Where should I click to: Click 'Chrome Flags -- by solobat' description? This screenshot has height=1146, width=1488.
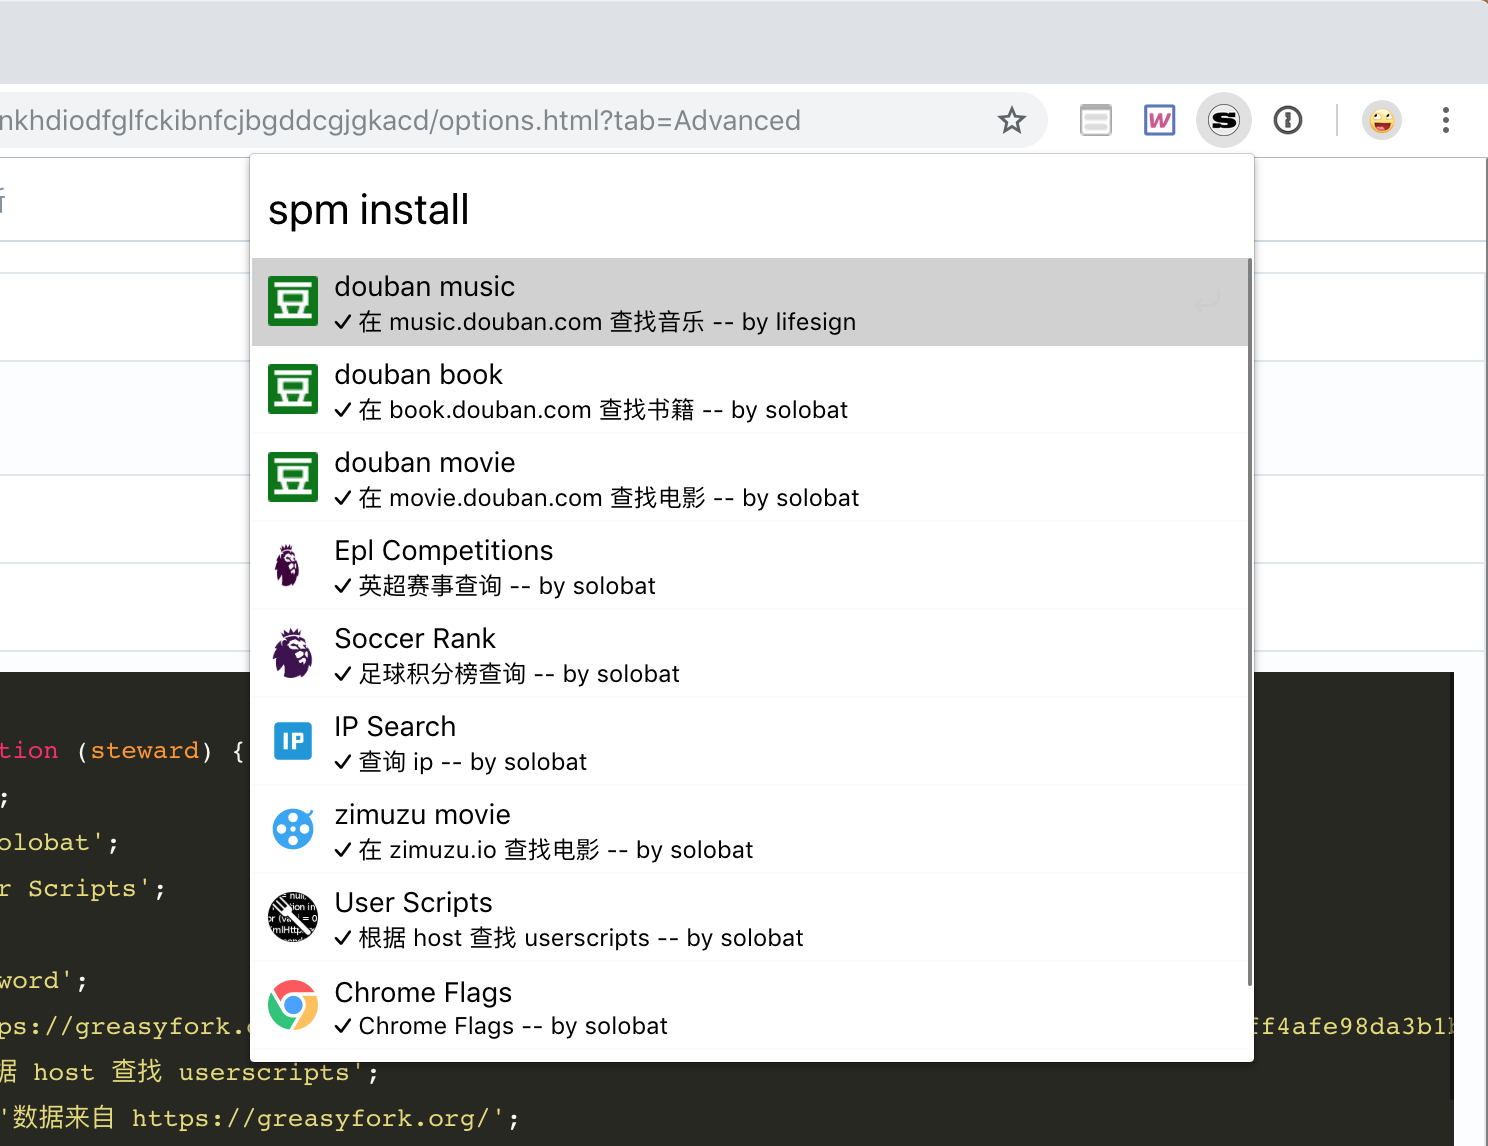click(x=513, y=1026)
